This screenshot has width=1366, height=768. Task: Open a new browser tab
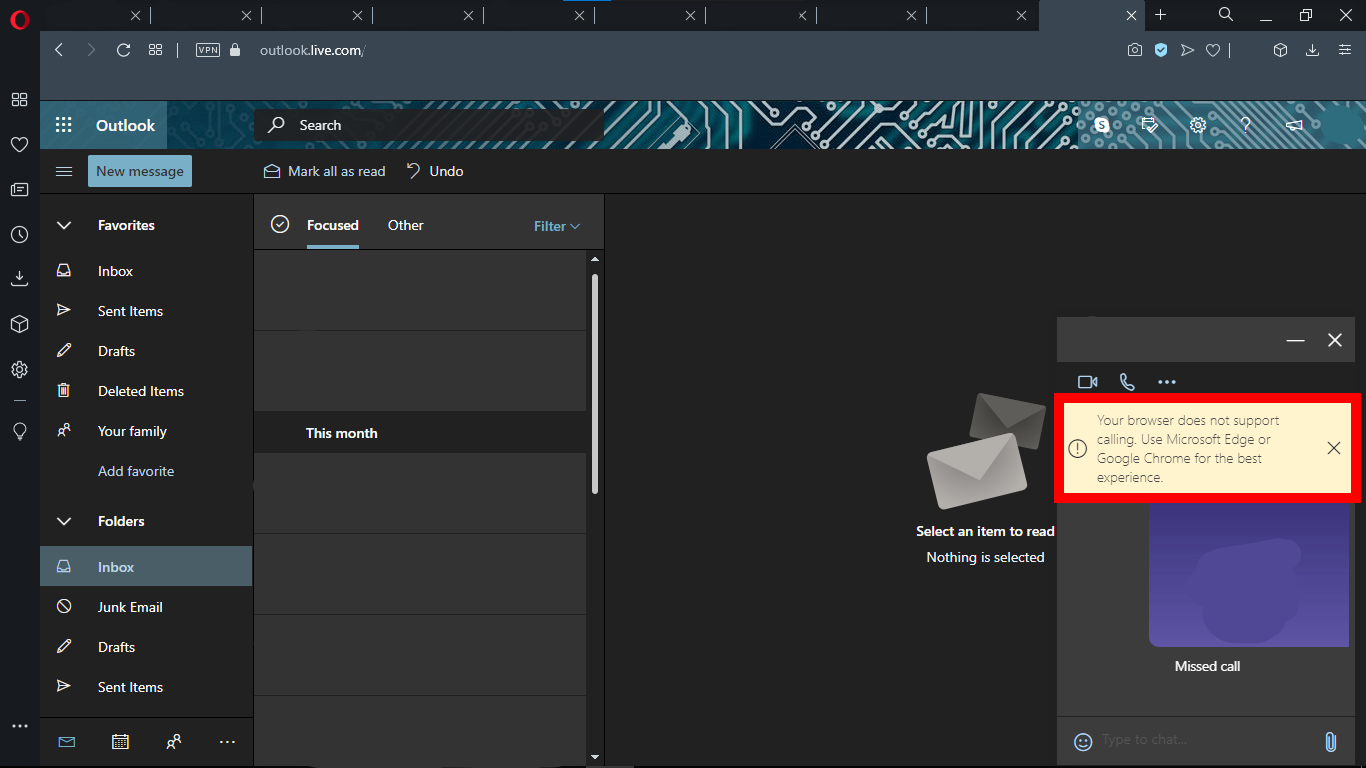[x=1160, y=15]
